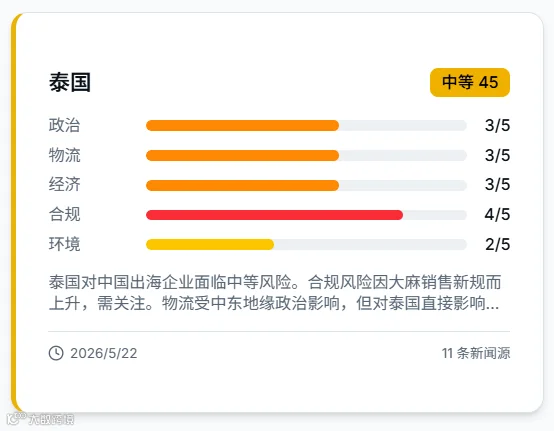Click the watermark logo at bottom left
554x431 pixels.
click(x=41, y=419)
